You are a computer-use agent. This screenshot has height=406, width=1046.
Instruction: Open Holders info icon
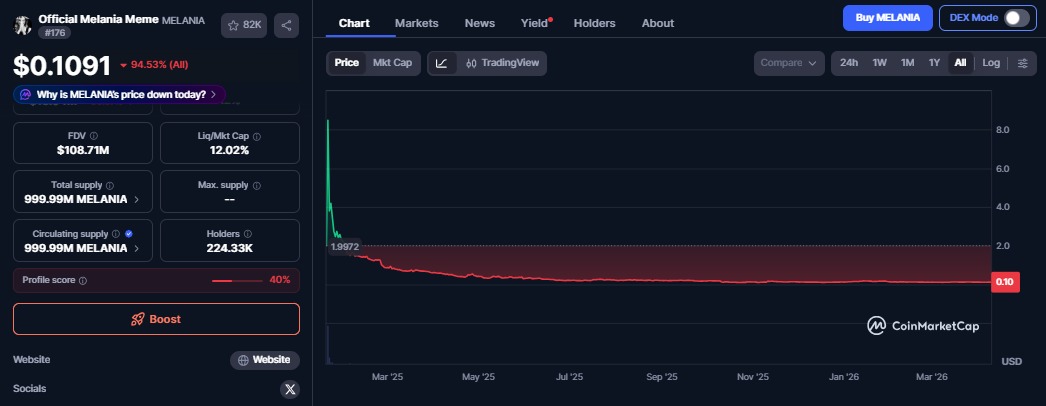click(247, 234)
